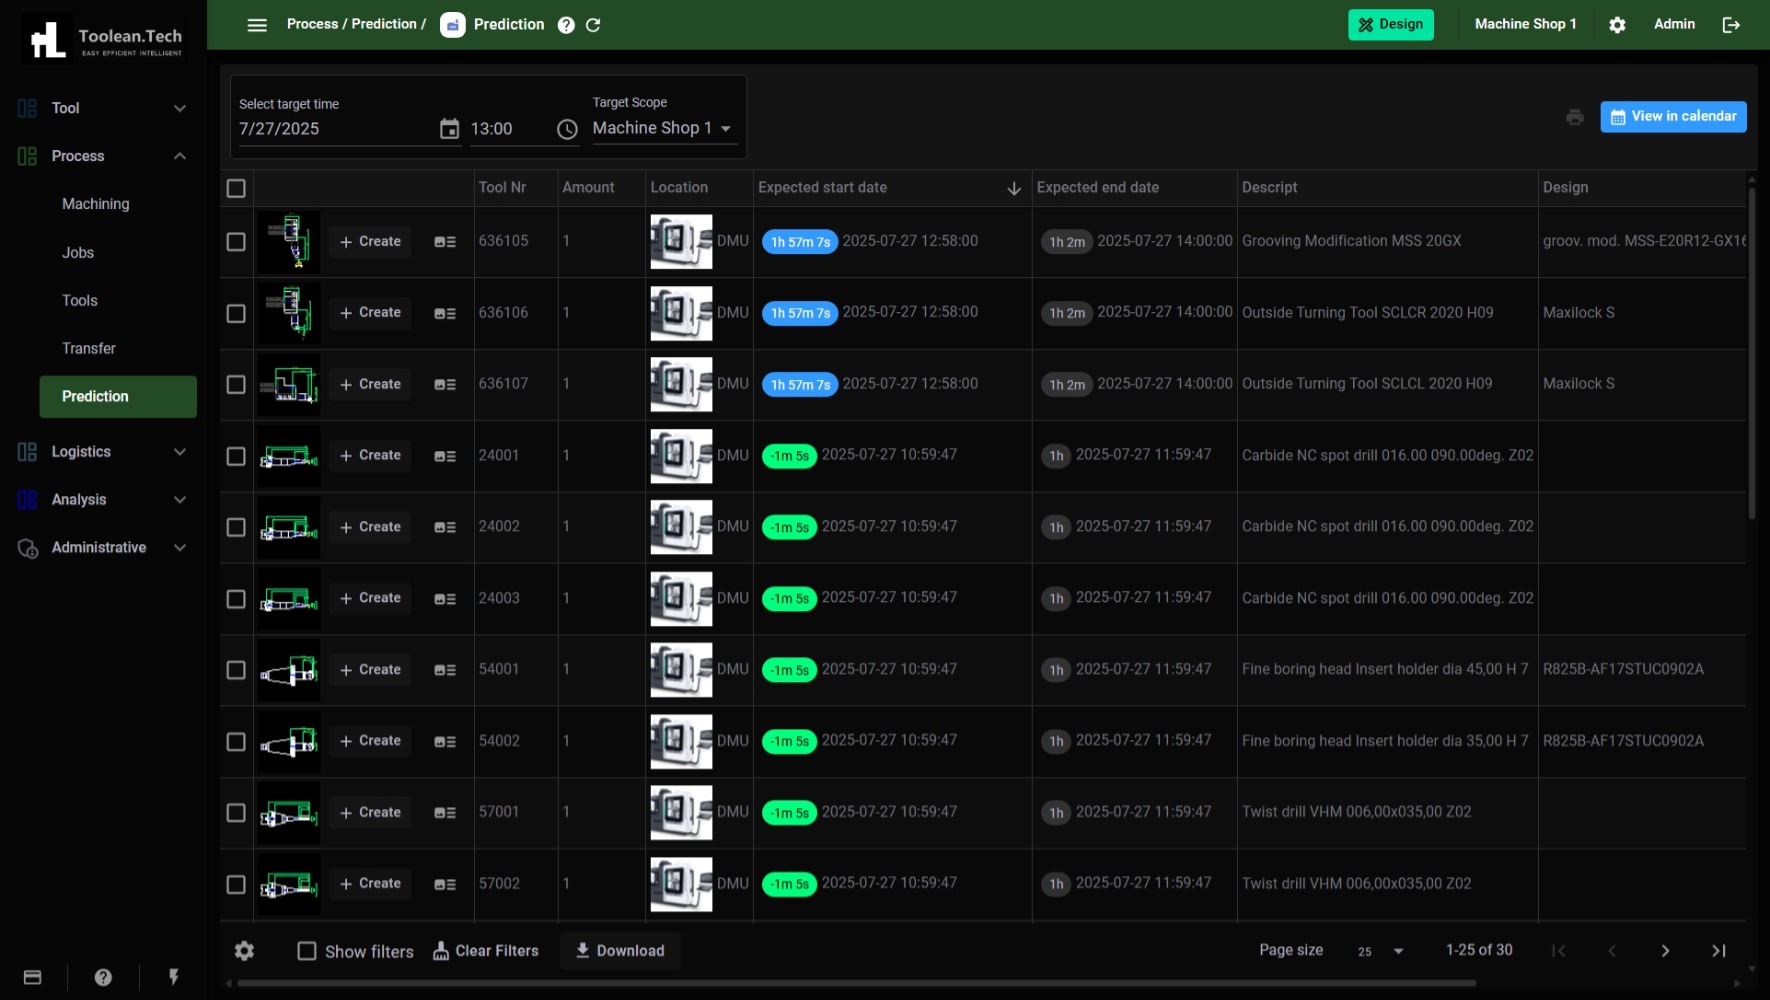Click the Download button
The height and width of the screenshot is (1000, 1770).
620,951
